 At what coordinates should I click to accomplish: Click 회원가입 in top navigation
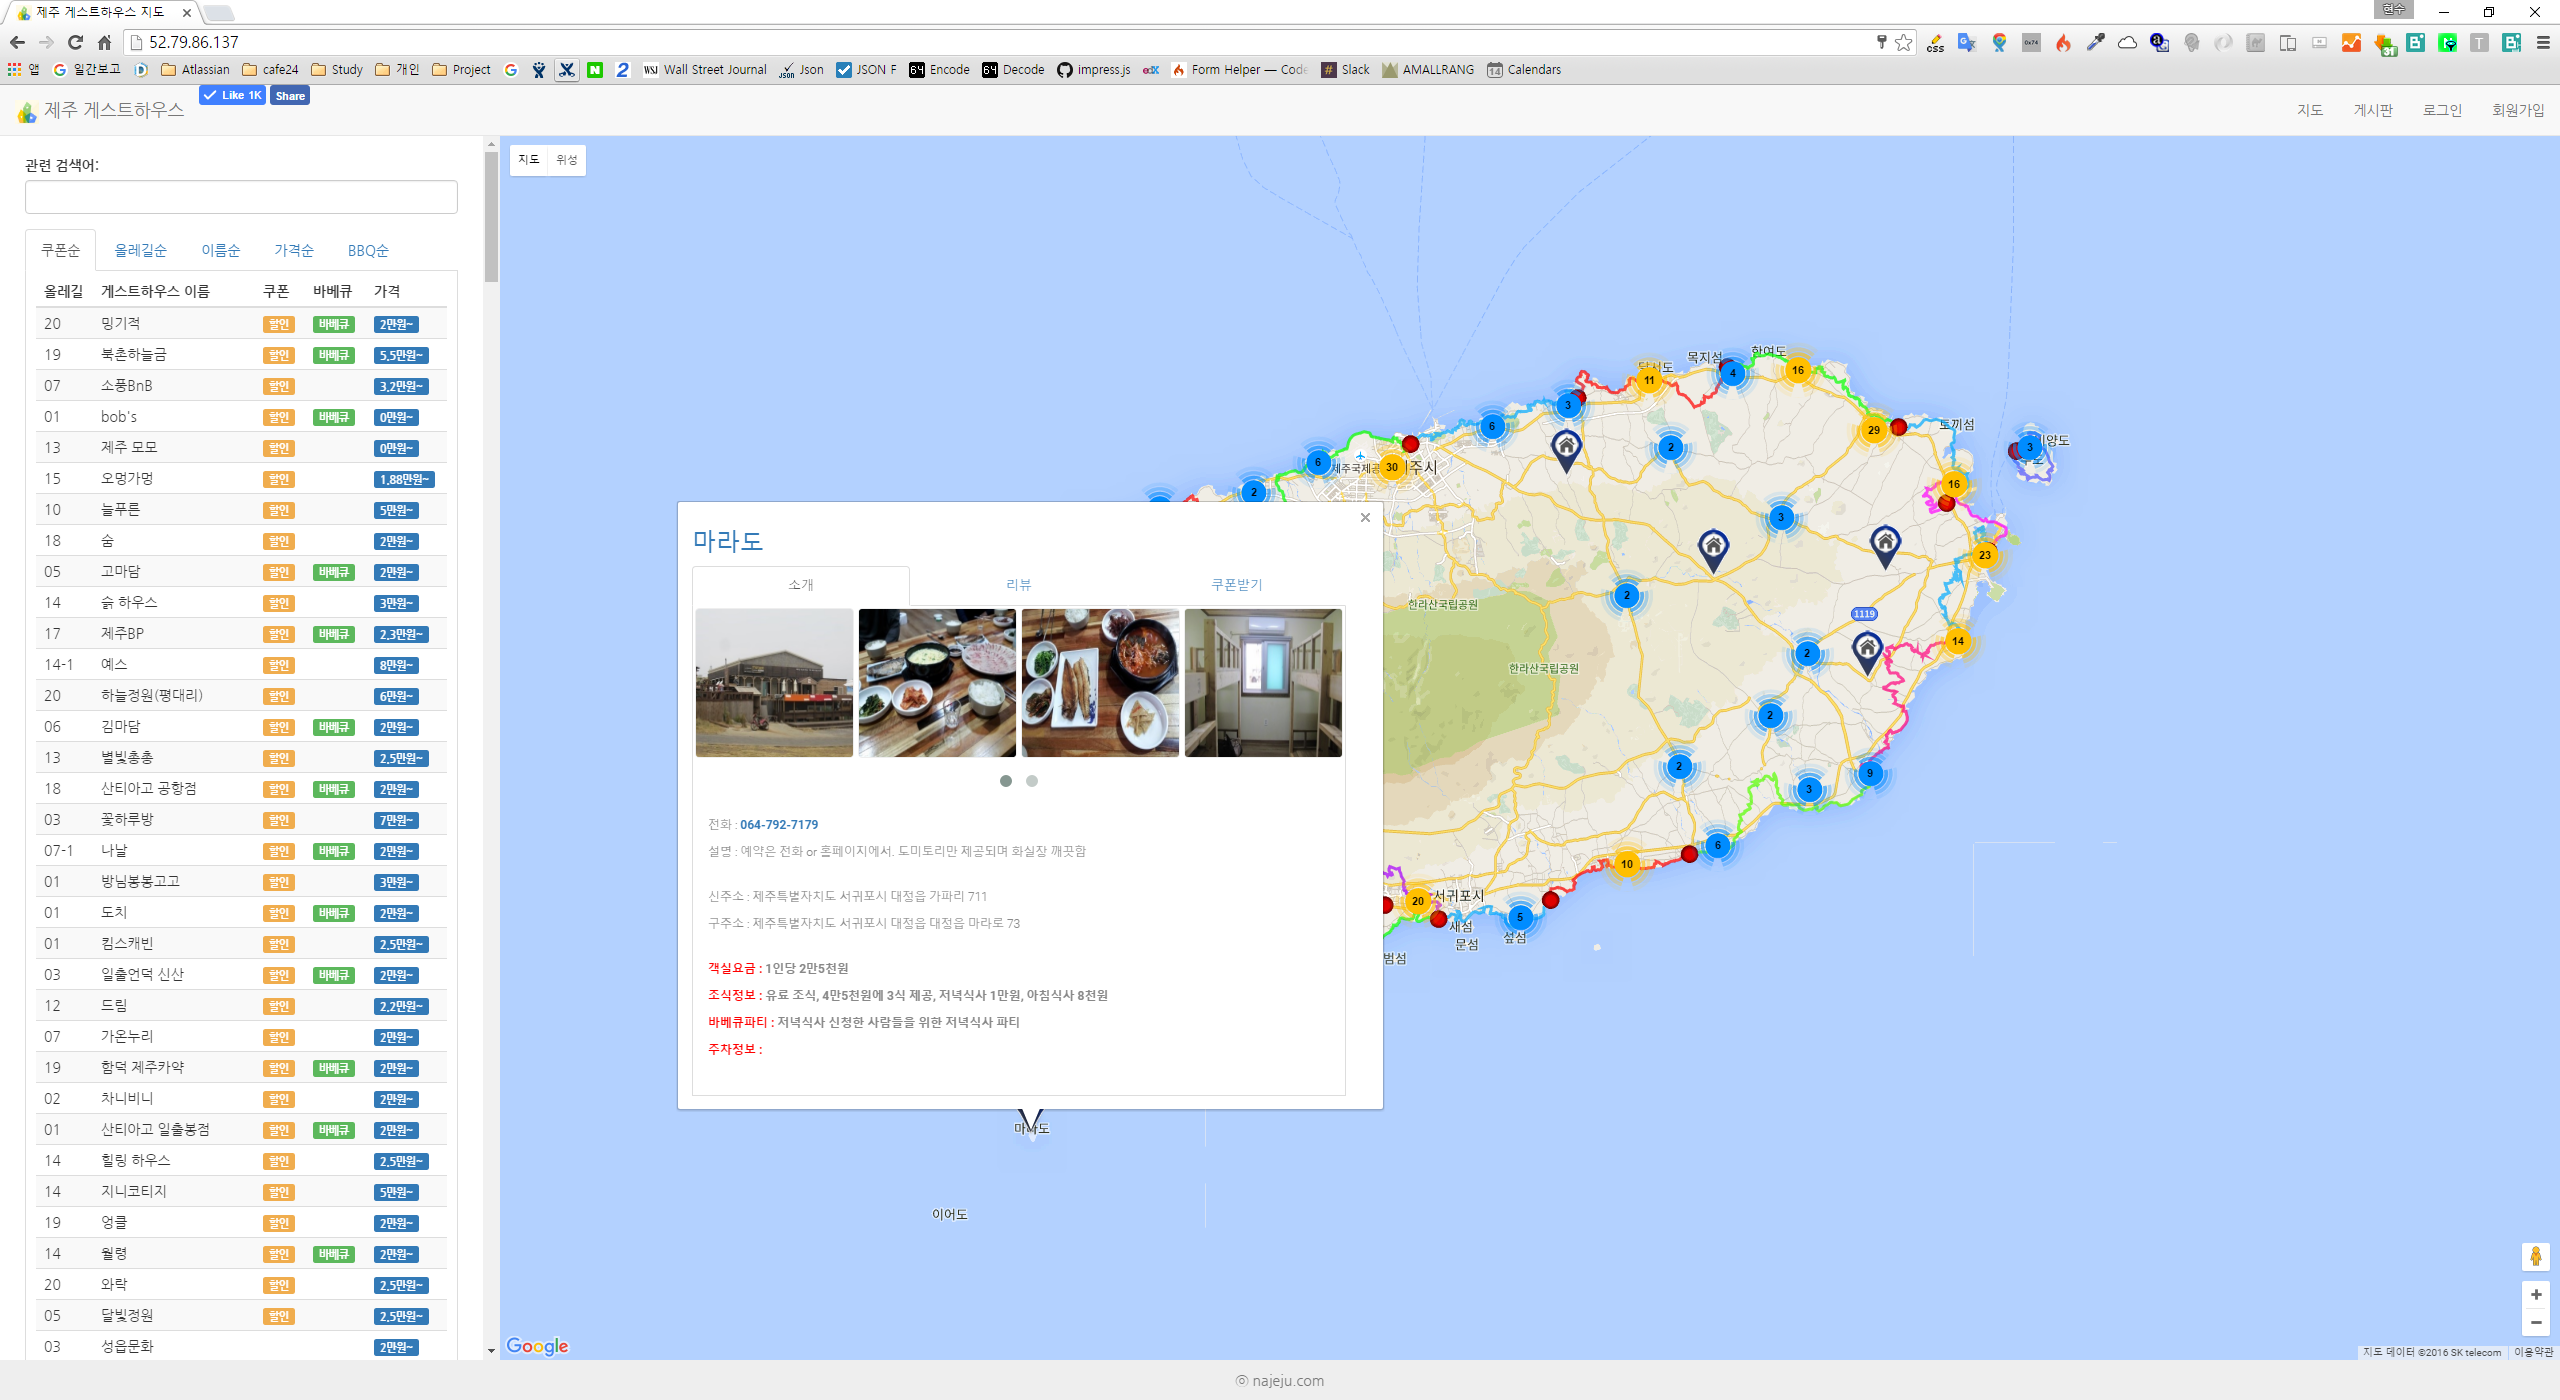point(2518,110)
